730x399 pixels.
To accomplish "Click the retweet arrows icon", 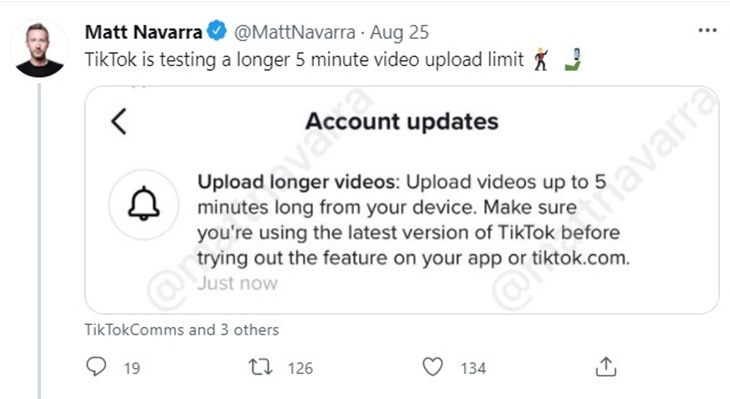I will [x=260, y=367].
